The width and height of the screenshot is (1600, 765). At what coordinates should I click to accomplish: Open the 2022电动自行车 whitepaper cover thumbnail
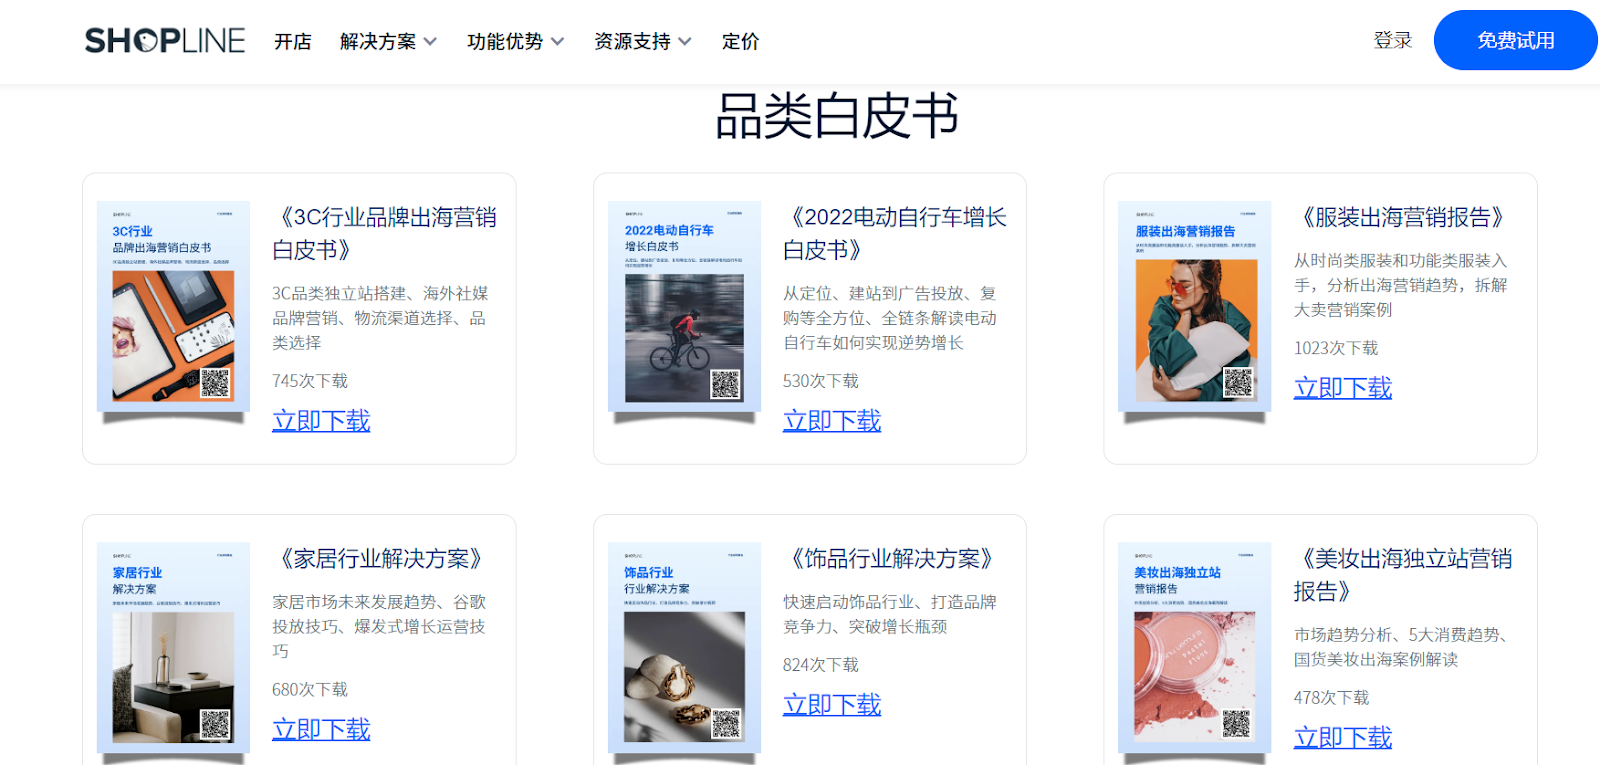coord(684,307)
